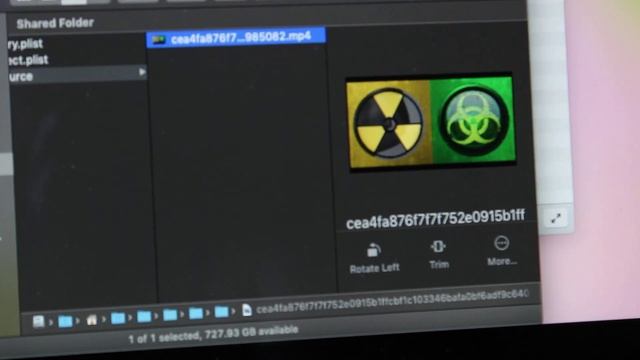Click the cea4fa876f7f7f752e0915b1ff preview file name

[435, 220]
